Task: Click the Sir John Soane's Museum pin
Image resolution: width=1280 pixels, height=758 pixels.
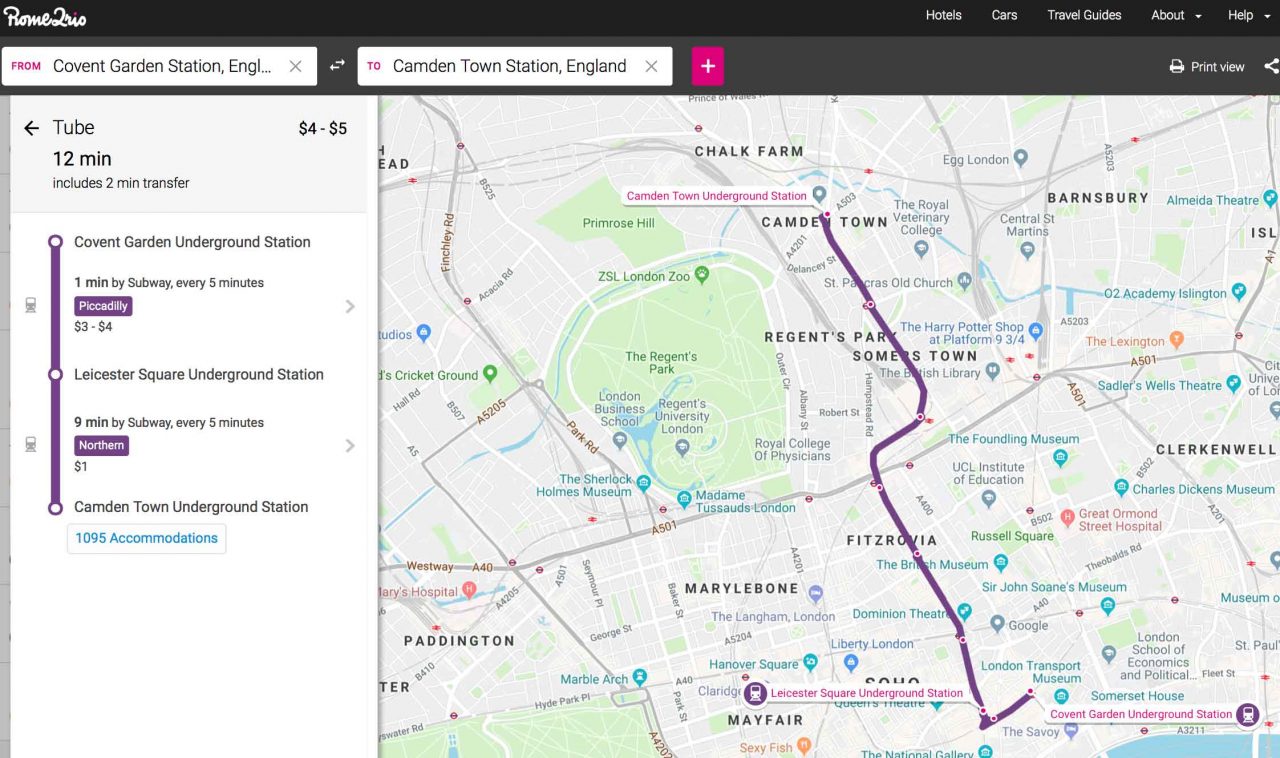Action: [x=1108, y=605]
